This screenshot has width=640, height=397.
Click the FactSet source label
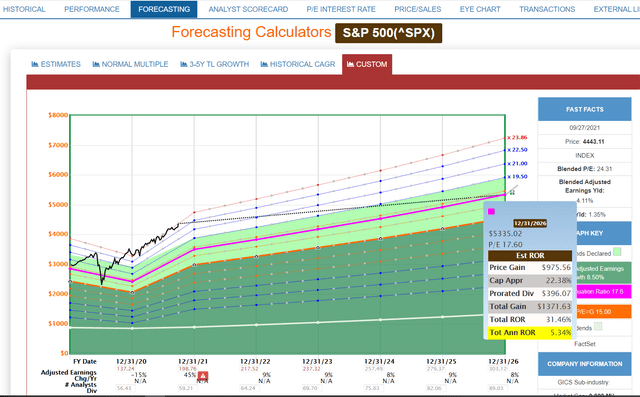(584, 344)
